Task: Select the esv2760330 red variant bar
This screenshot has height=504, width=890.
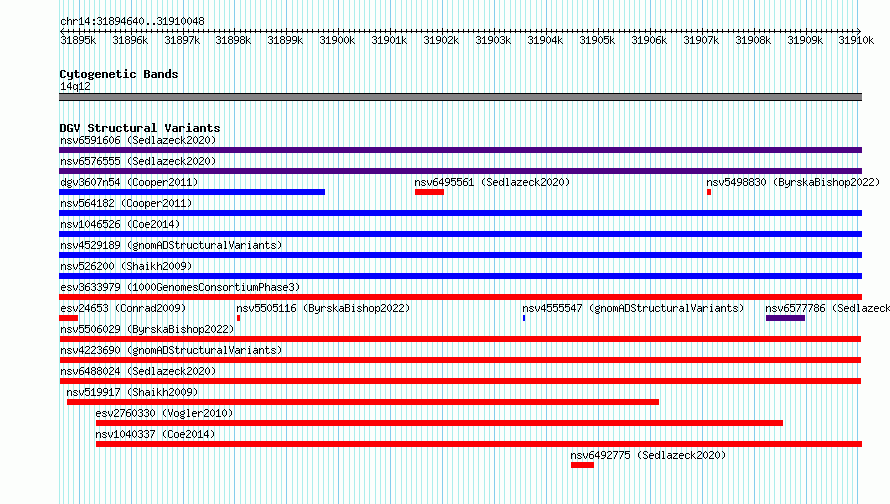Action: 439,423
